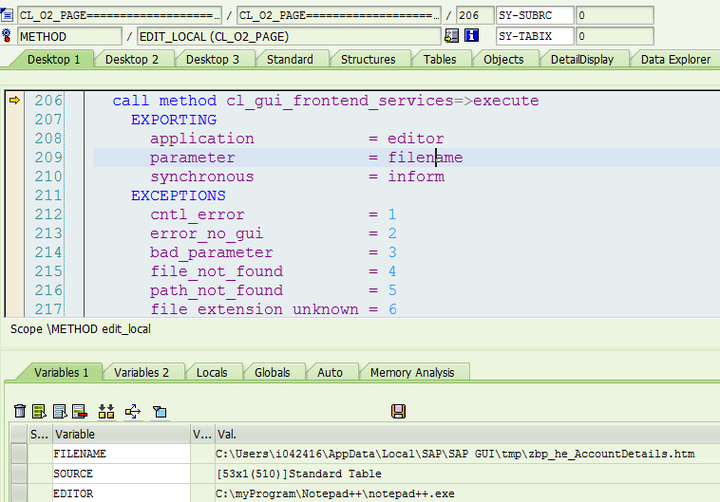Open the blue information icon
Screen dimensions: 720x502
pos(472,36)
